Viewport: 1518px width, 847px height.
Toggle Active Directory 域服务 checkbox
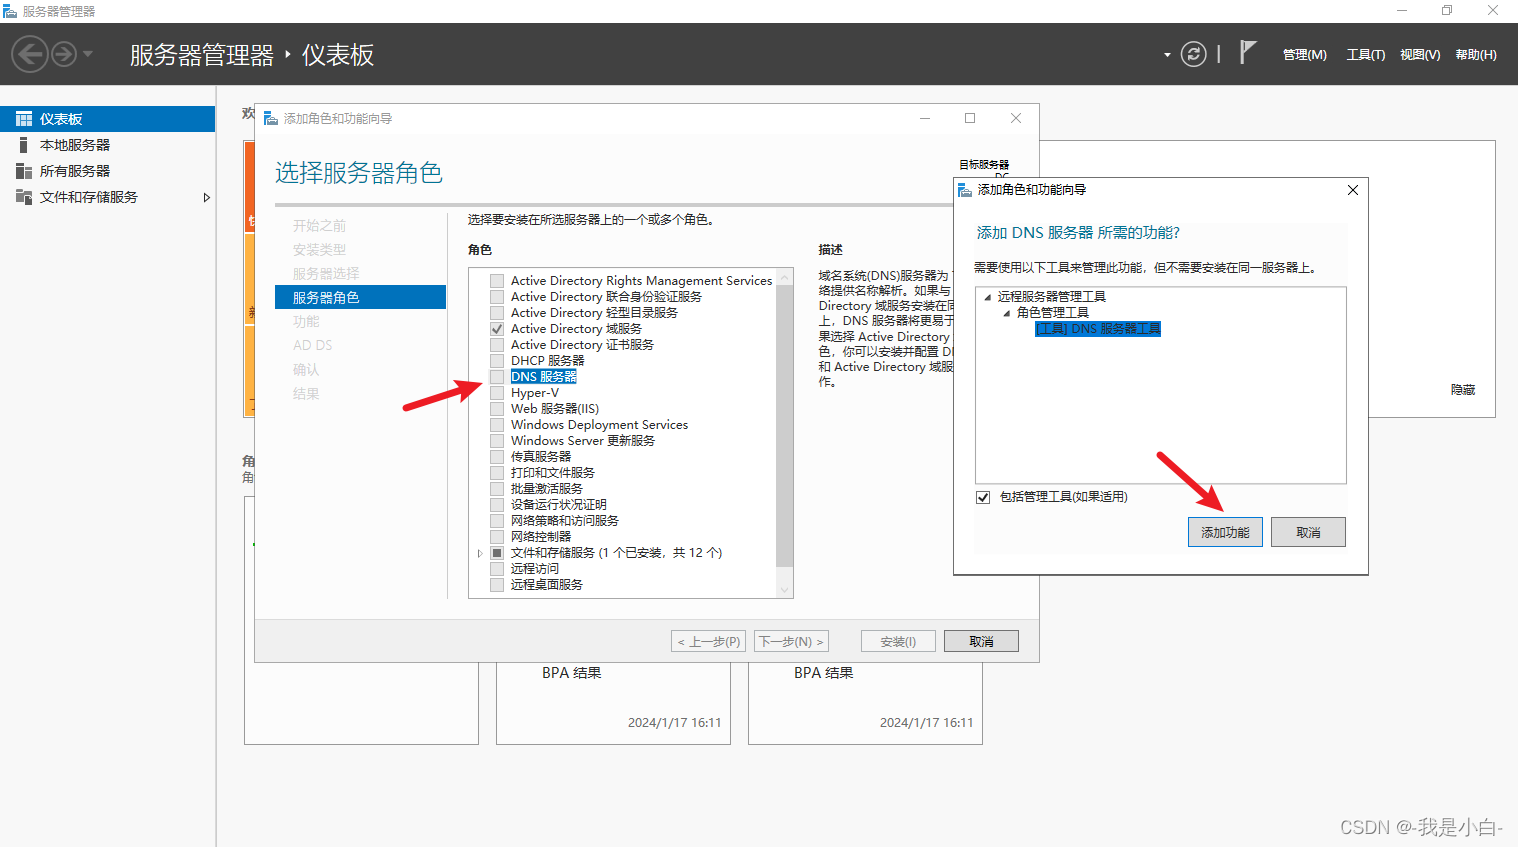(497, 329)
